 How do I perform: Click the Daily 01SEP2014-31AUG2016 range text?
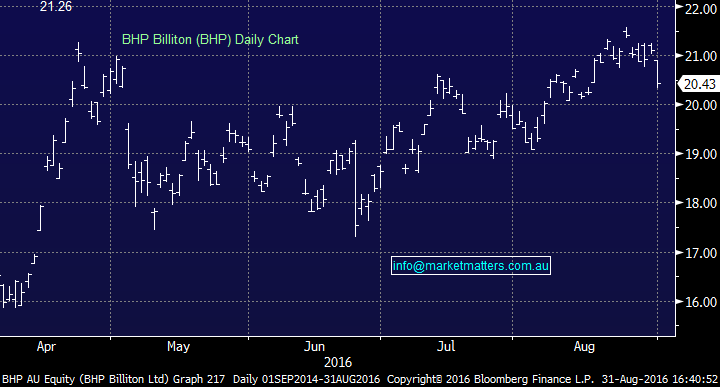coord(306,379)
